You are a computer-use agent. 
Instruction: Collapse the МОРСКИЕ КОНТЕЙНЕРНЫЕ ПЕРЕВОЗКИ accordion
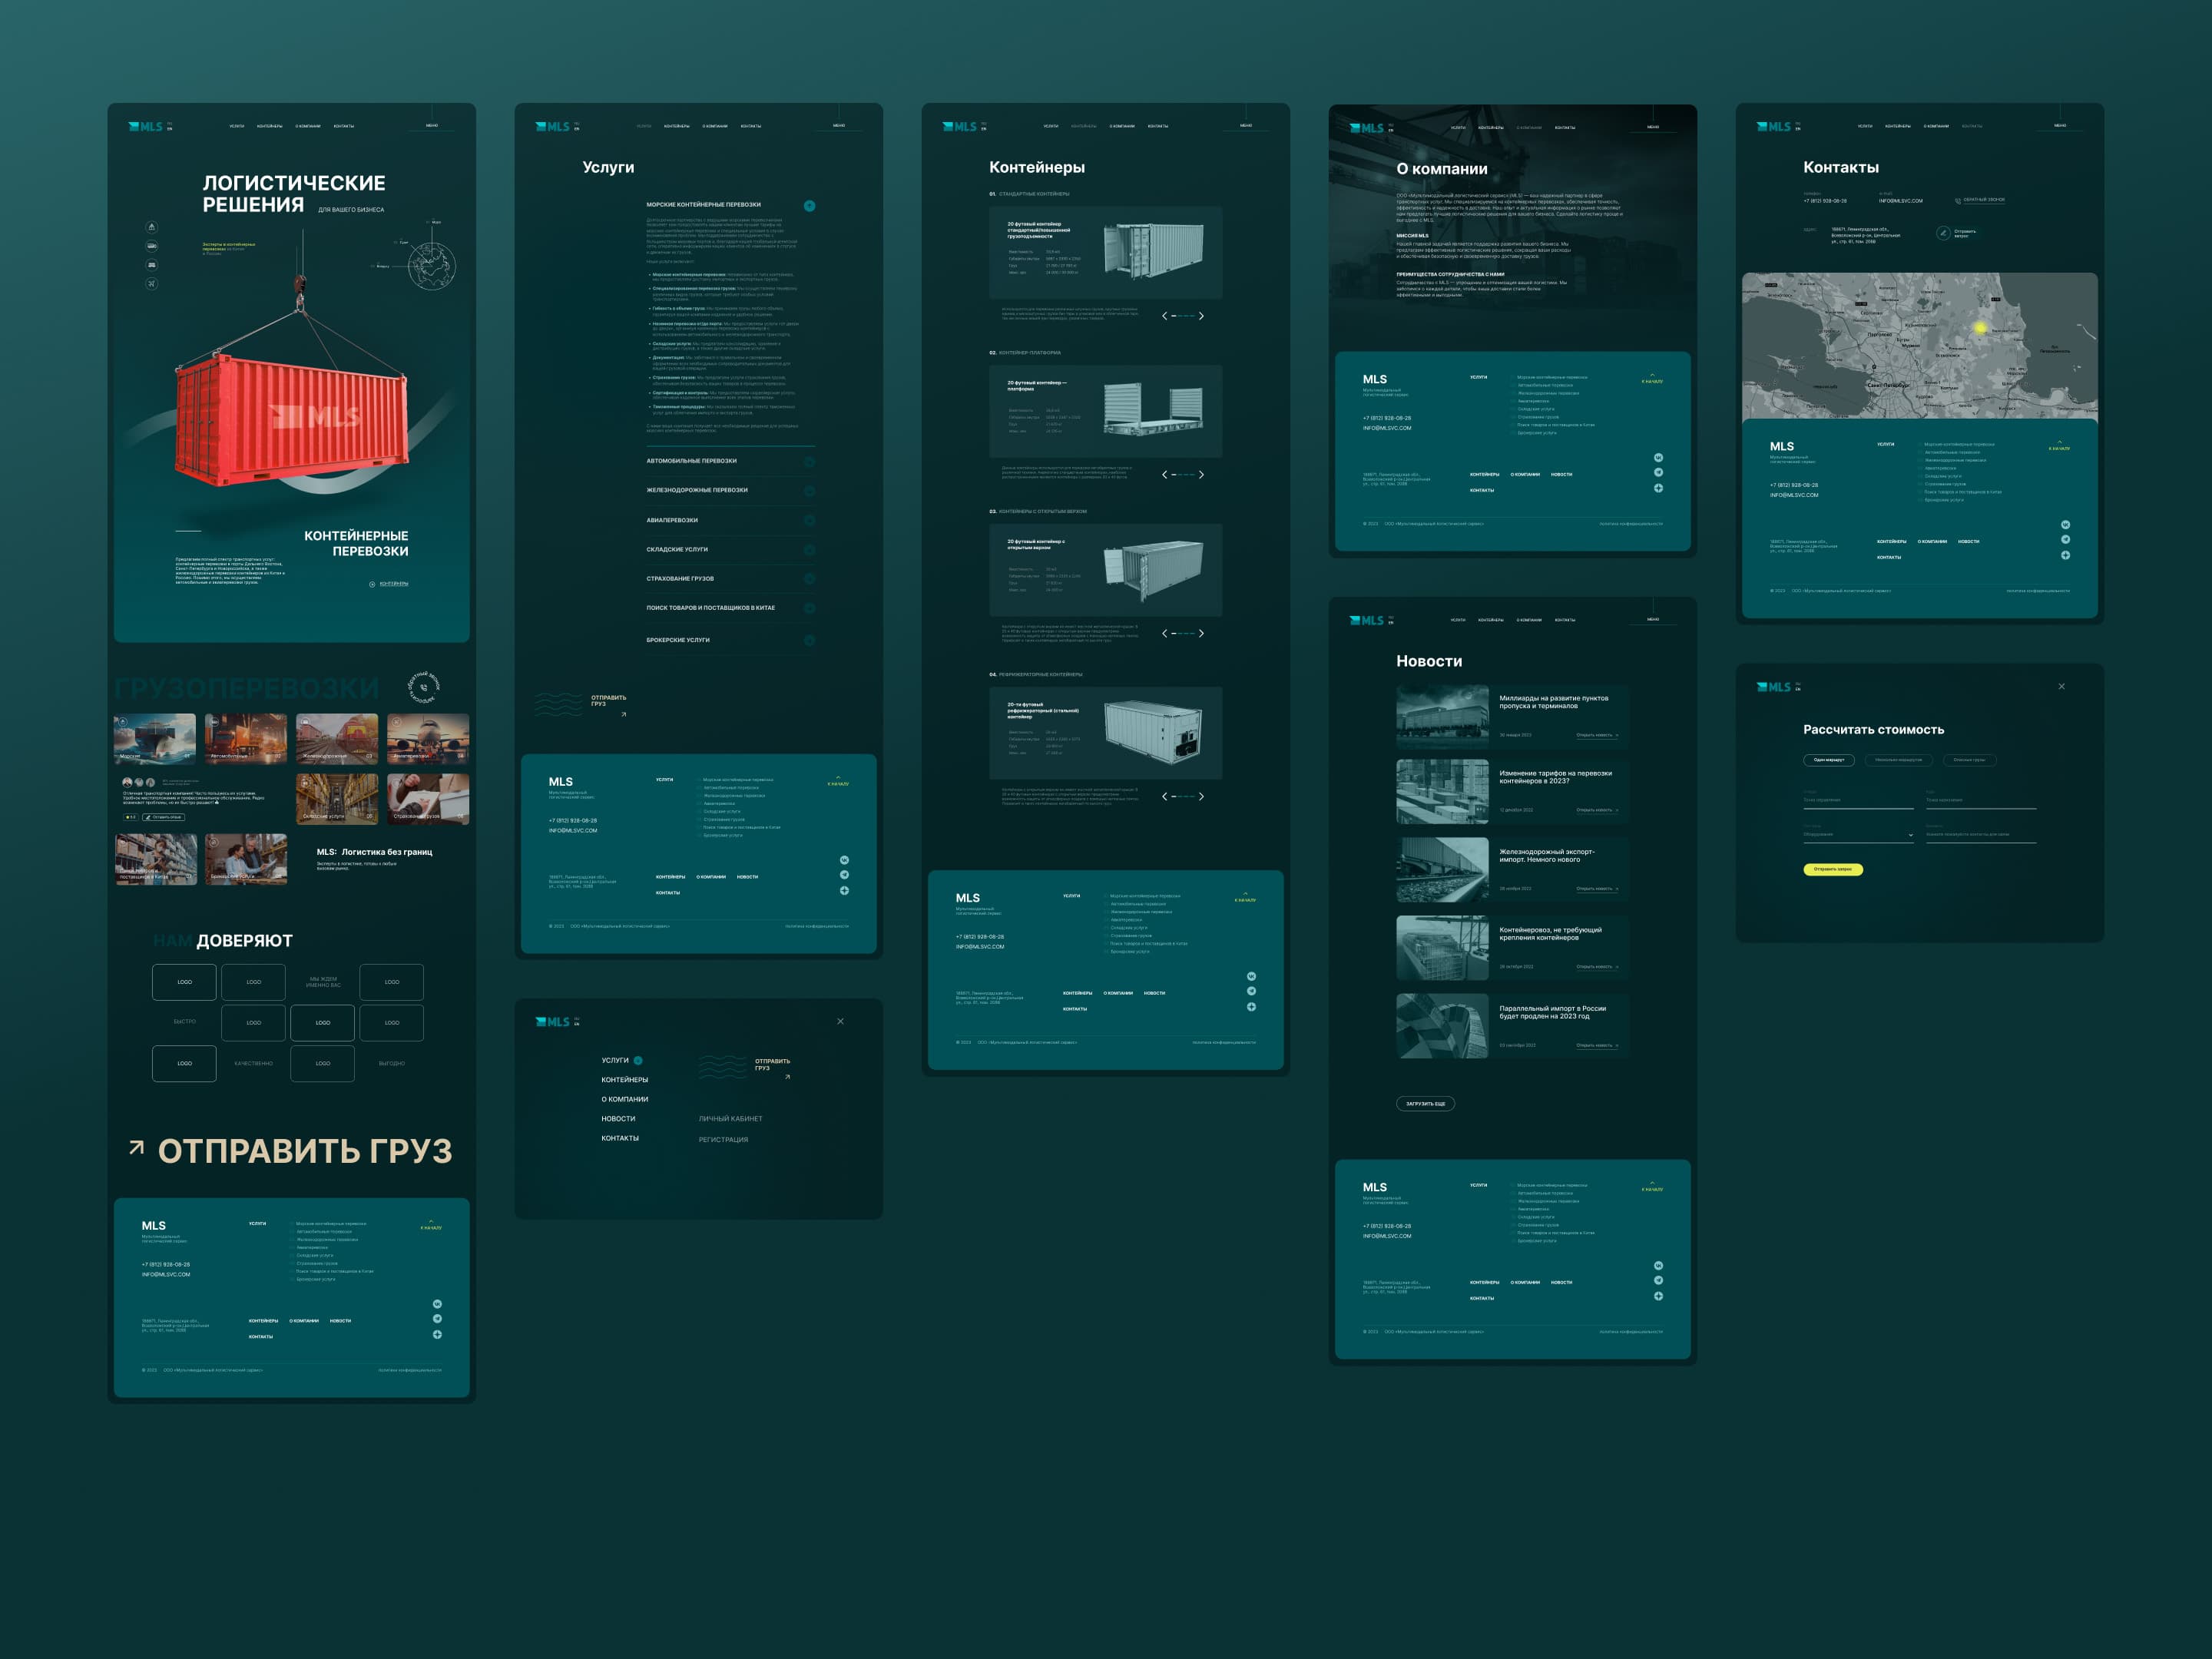[x=809, y=206]
